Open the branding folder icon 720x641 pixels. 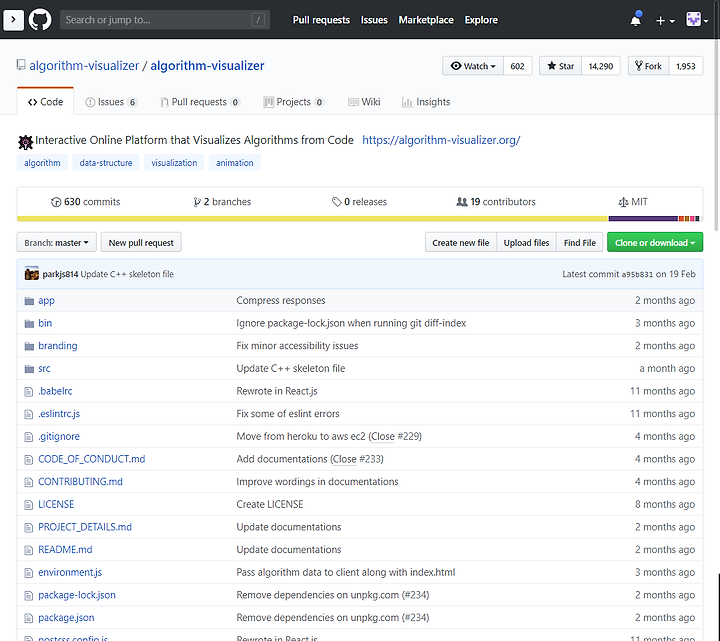point(29,346)
